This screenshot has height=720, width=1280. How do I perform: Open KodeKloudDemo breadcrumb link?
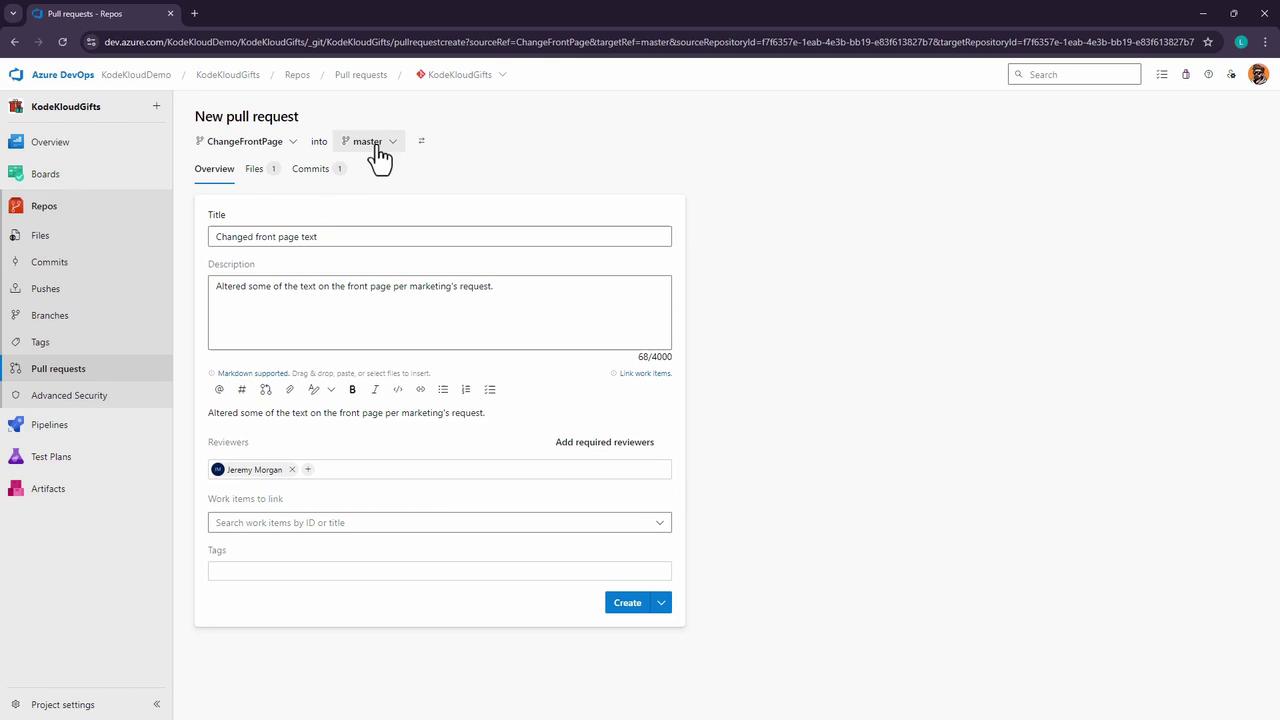tap(136, 74)
